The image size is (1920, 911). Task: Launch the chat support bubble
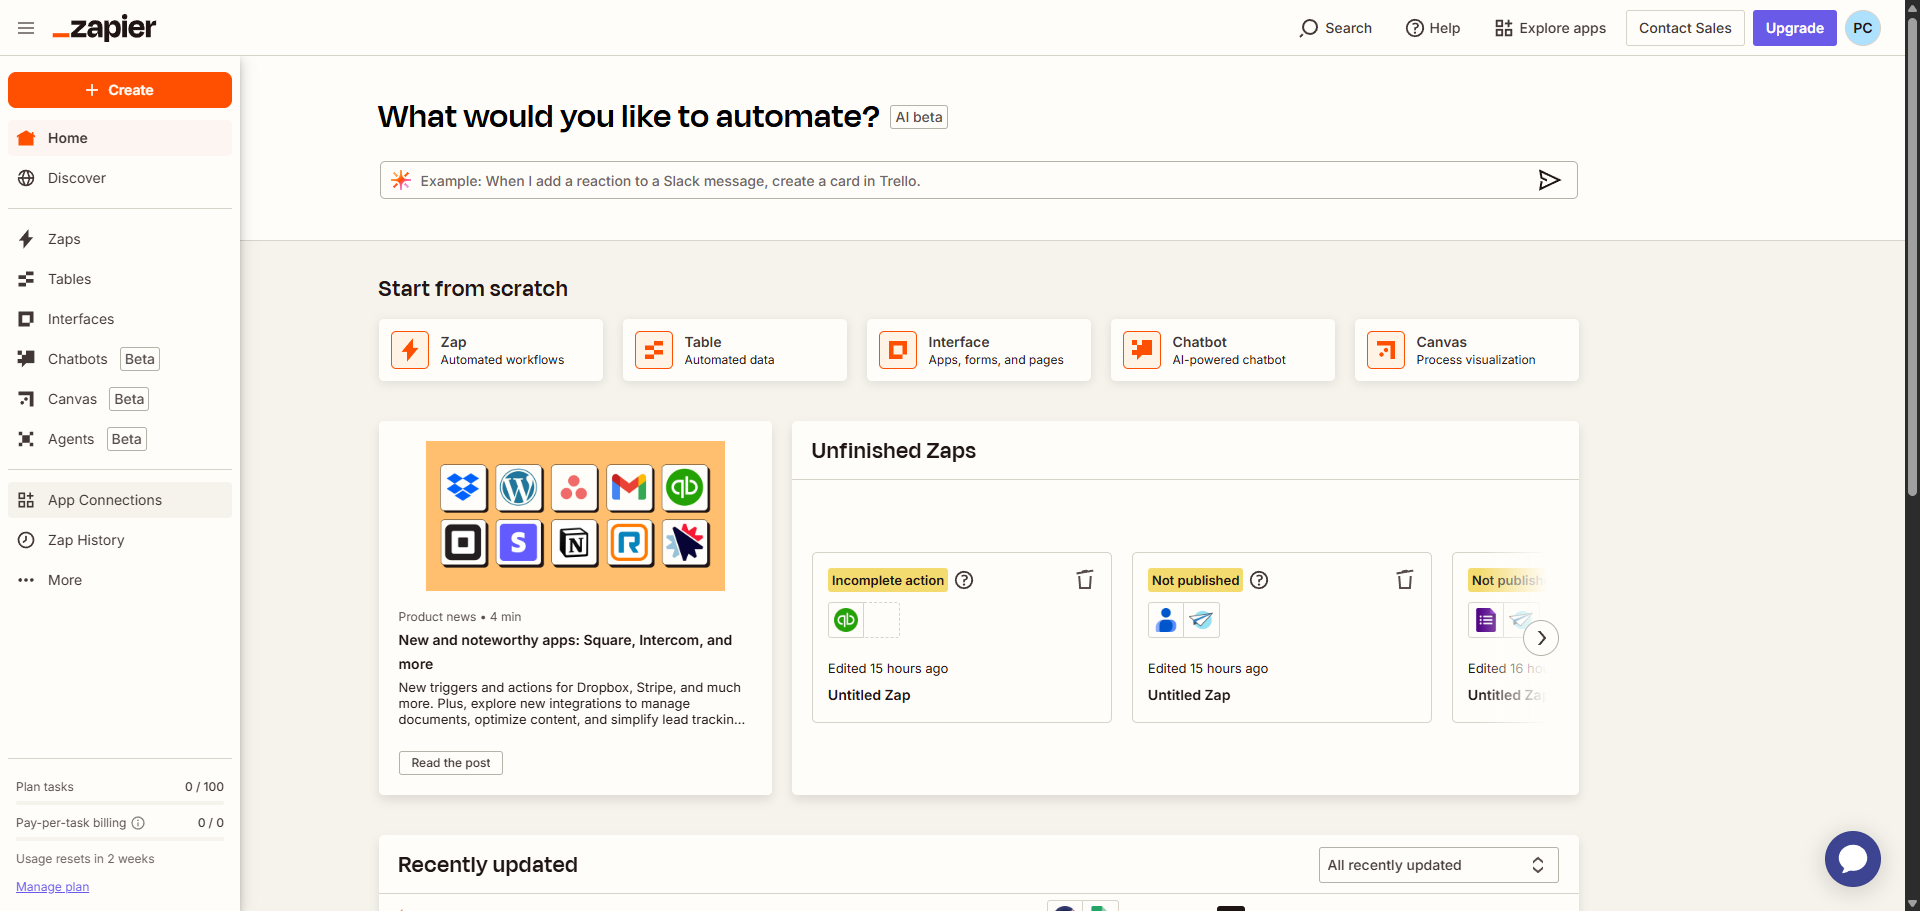tap(1852, 859)
